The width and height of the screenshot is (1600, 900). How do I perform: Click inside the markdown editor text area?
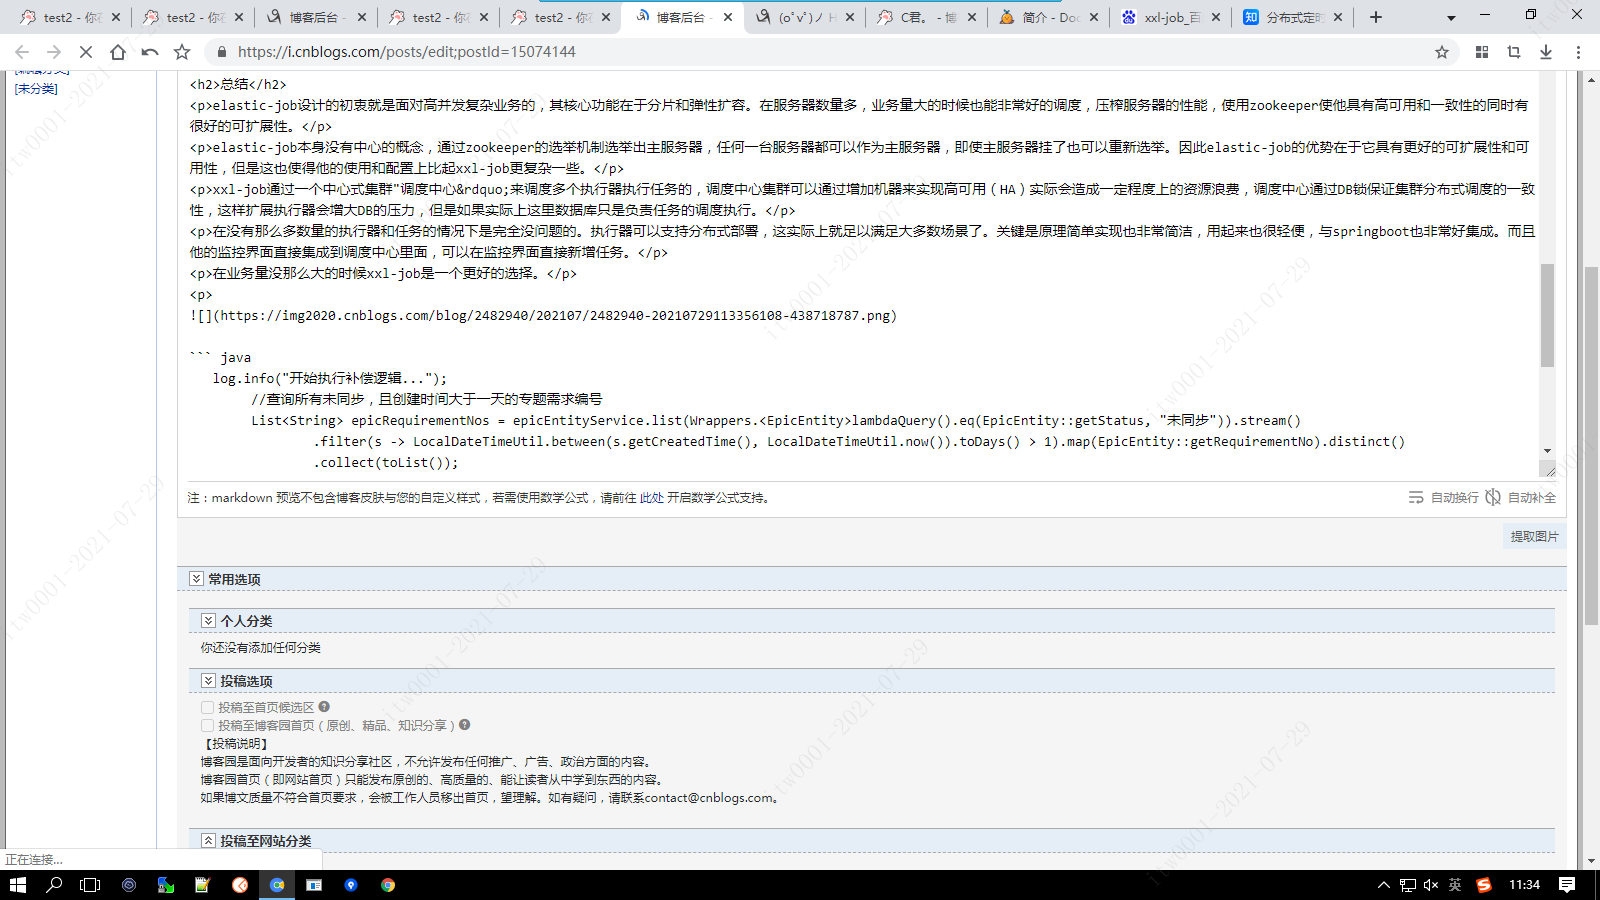point(860,274)
